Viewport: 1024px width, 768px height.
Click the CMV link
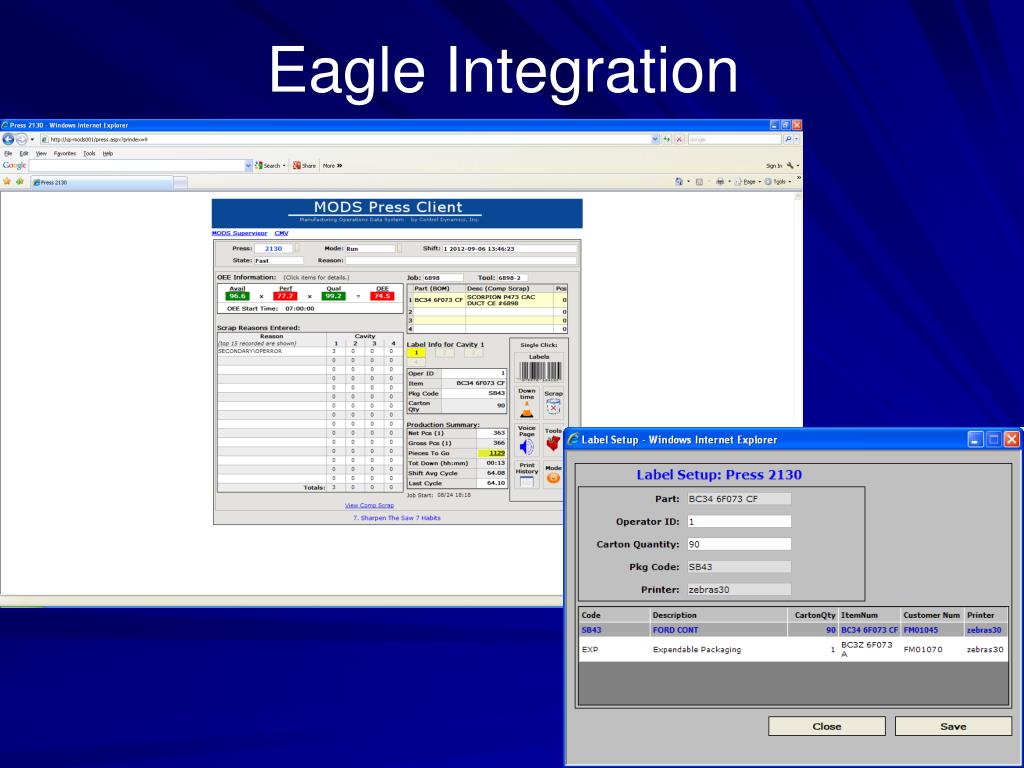click(281, 233)
